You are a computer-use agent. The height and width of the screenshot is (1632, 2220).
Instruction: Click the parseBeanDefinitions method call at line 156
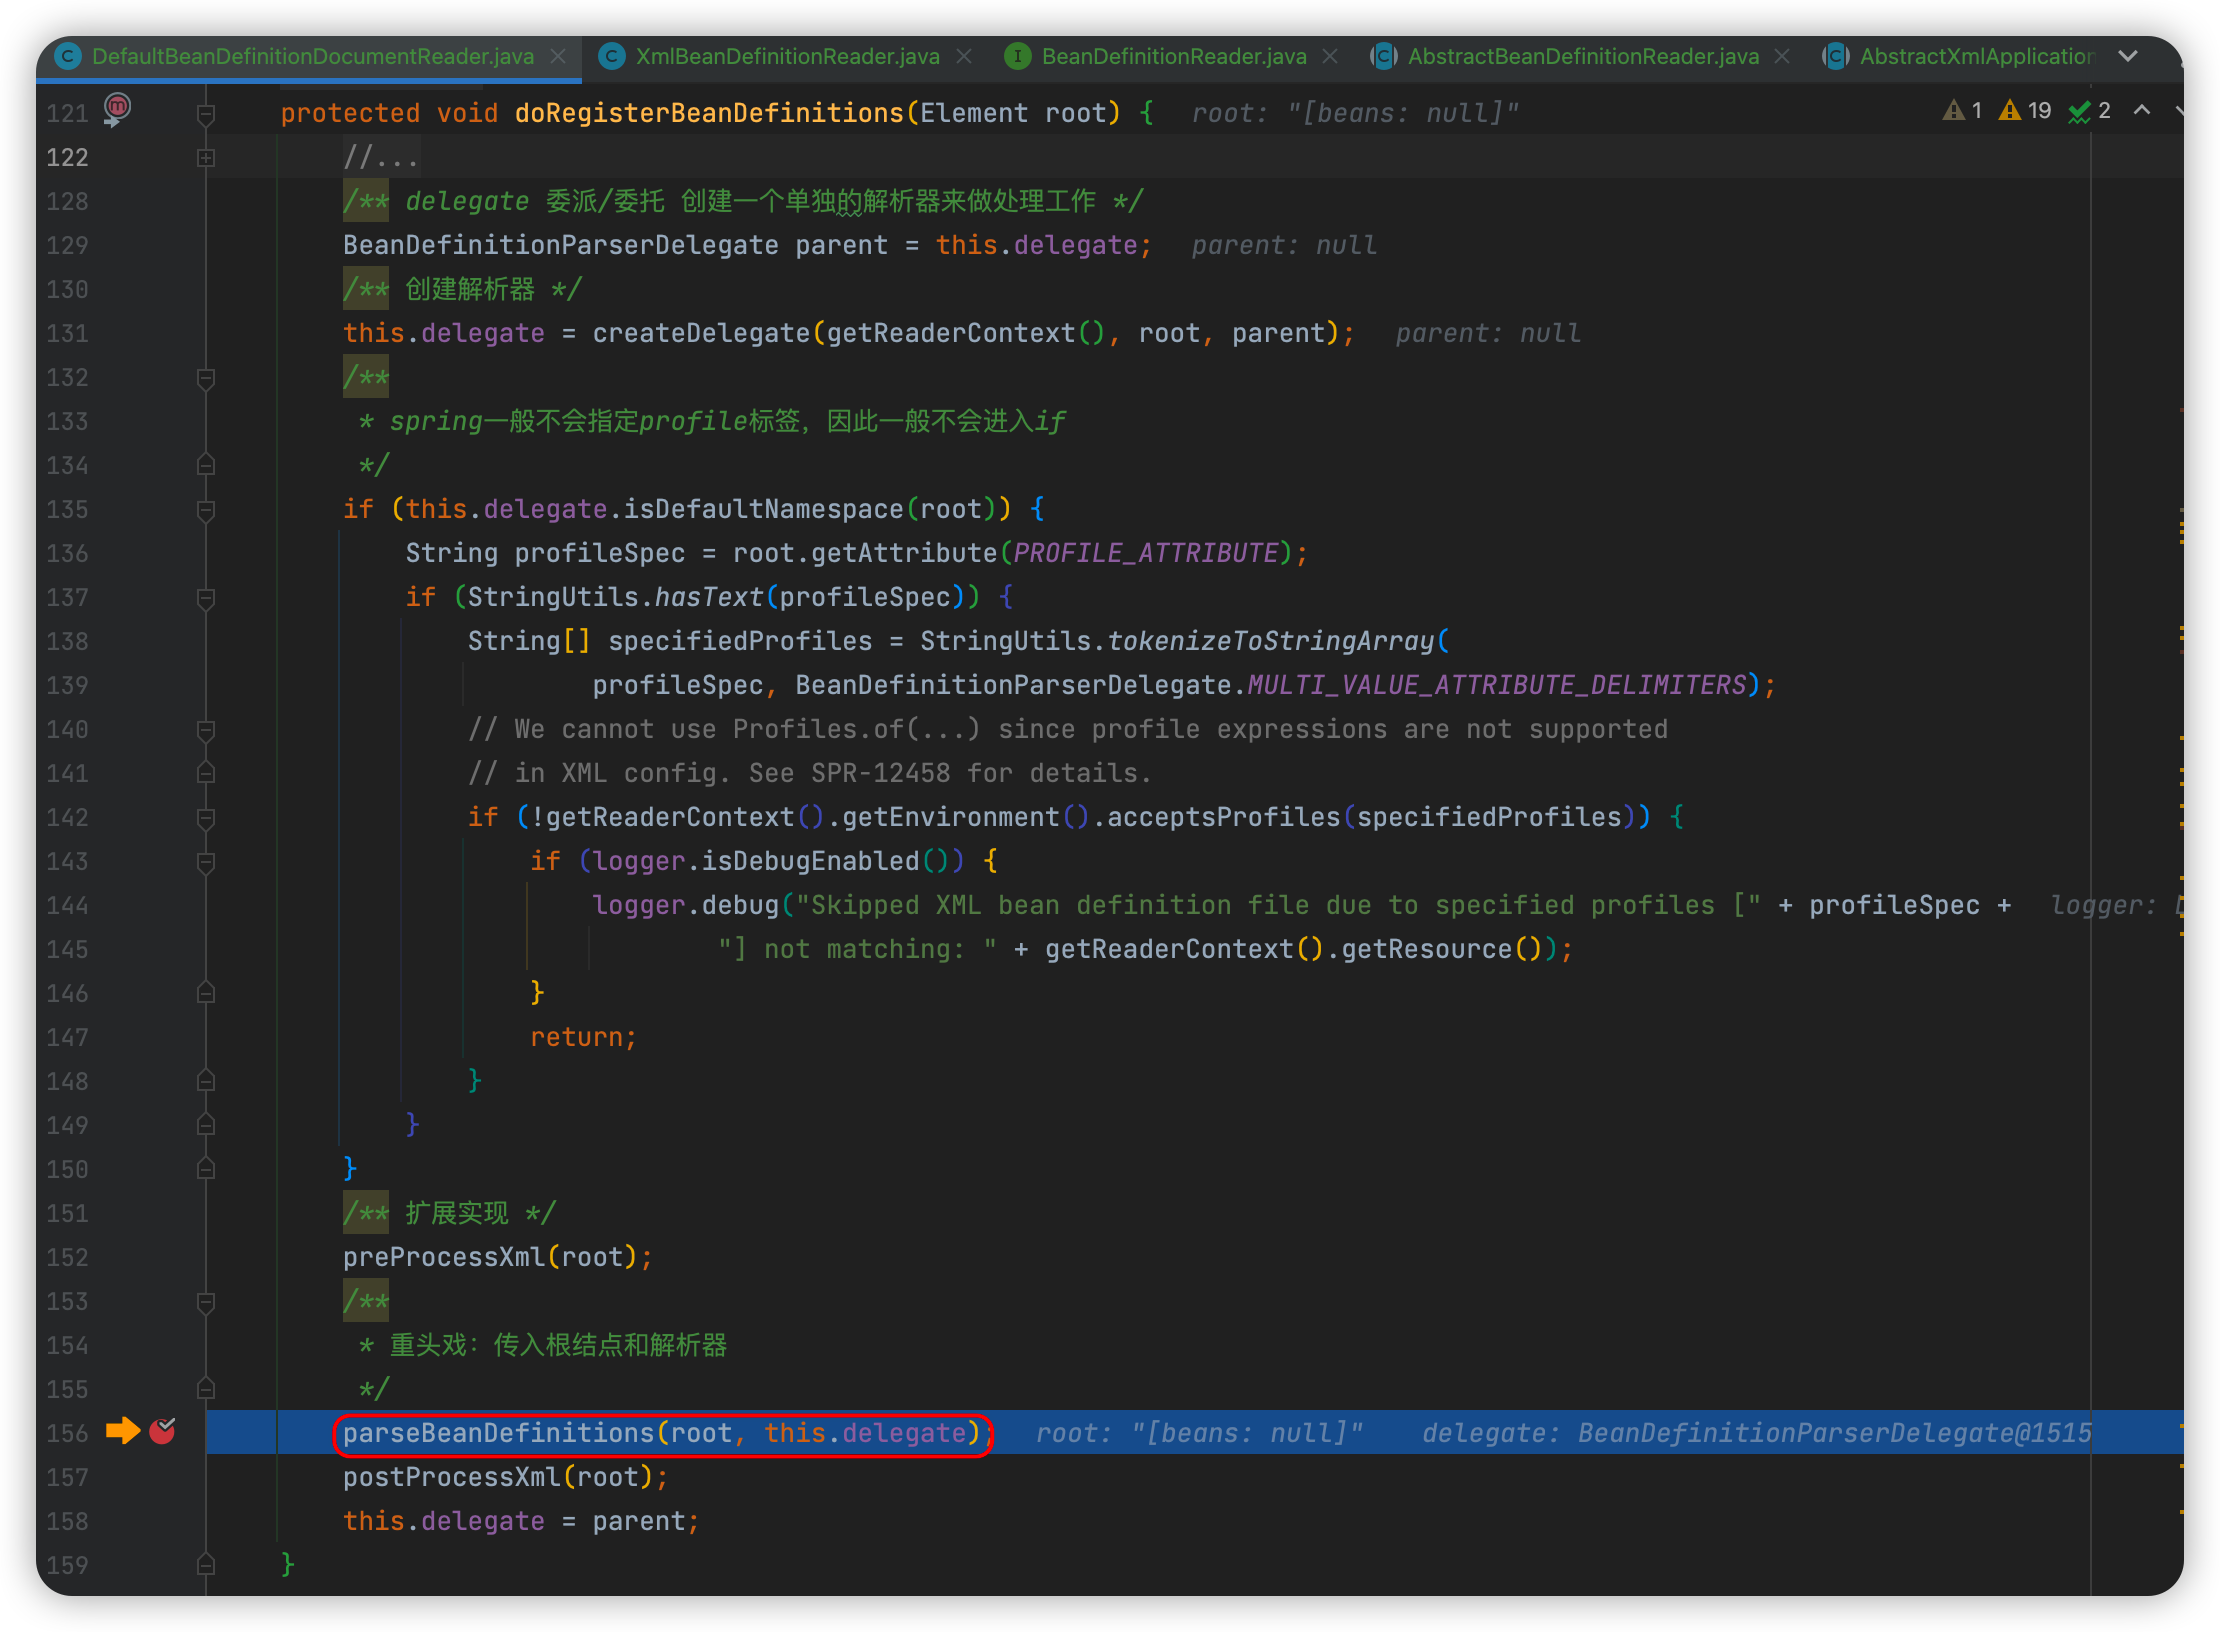[498, 1433]
